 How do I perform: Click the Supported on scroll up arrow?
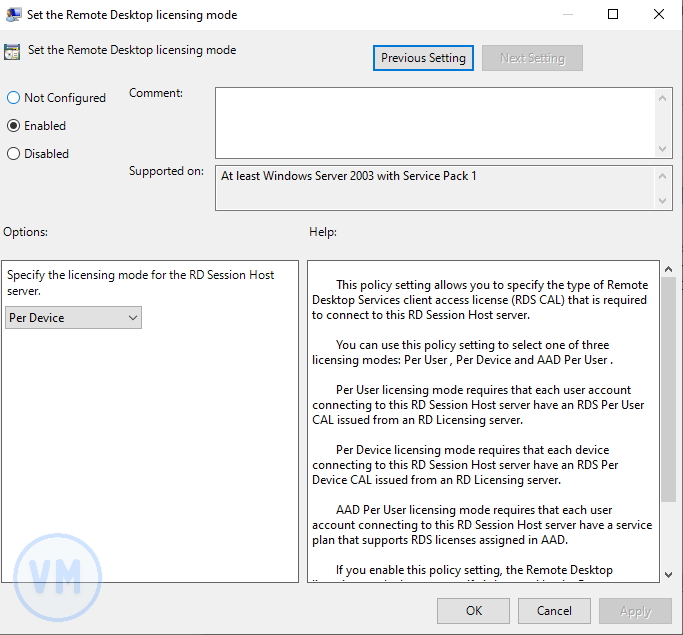tap(664, 176)
